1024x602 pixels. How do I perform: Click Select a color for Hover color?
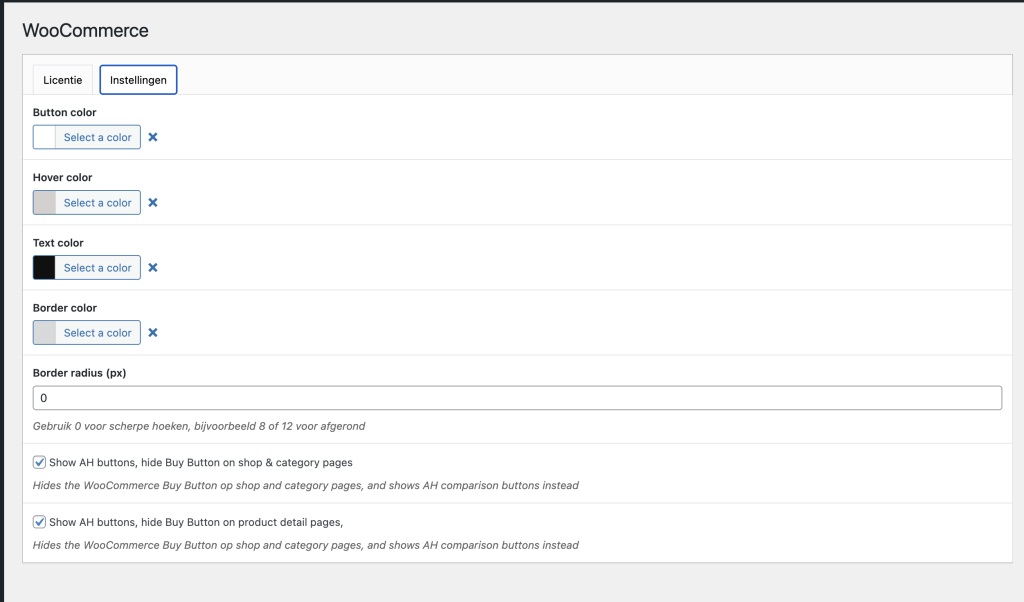coord(97,202)
